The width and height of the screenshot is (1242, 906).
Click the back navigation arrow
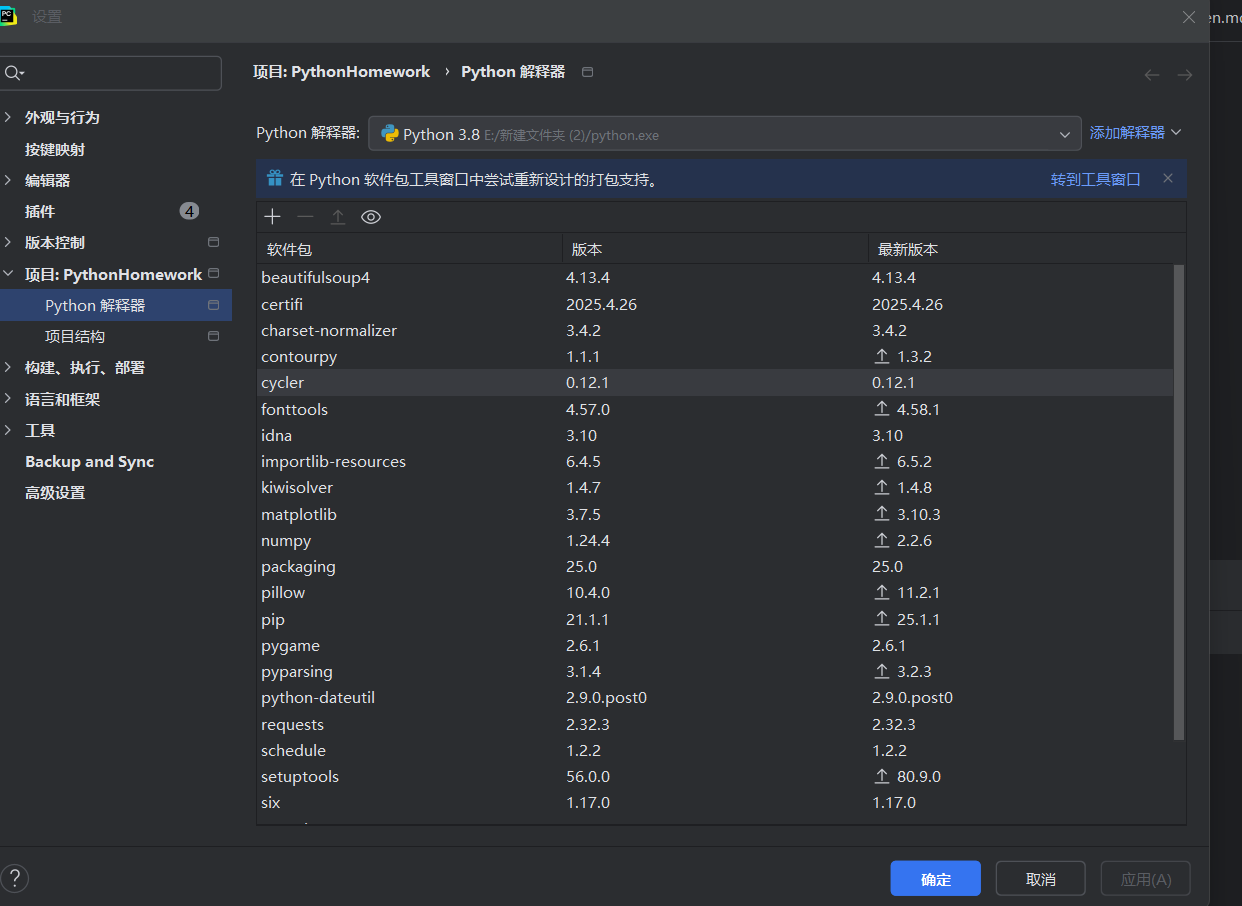(x=1152, y=75)
